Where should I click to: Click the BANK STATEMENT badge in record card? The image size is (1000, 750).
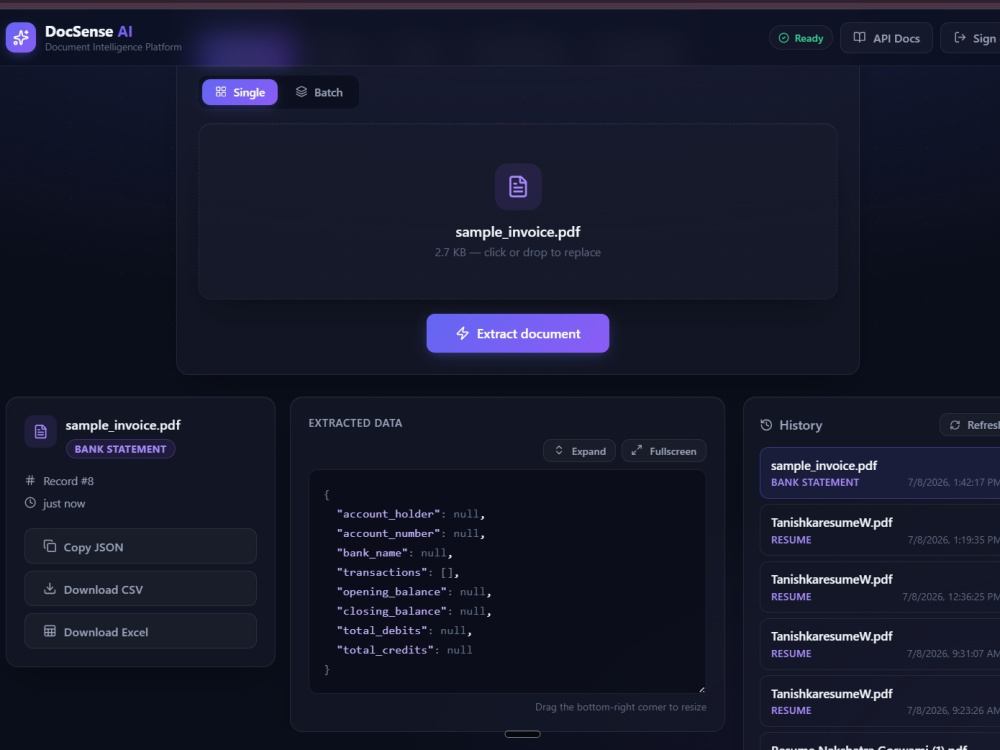coord(121,449)
